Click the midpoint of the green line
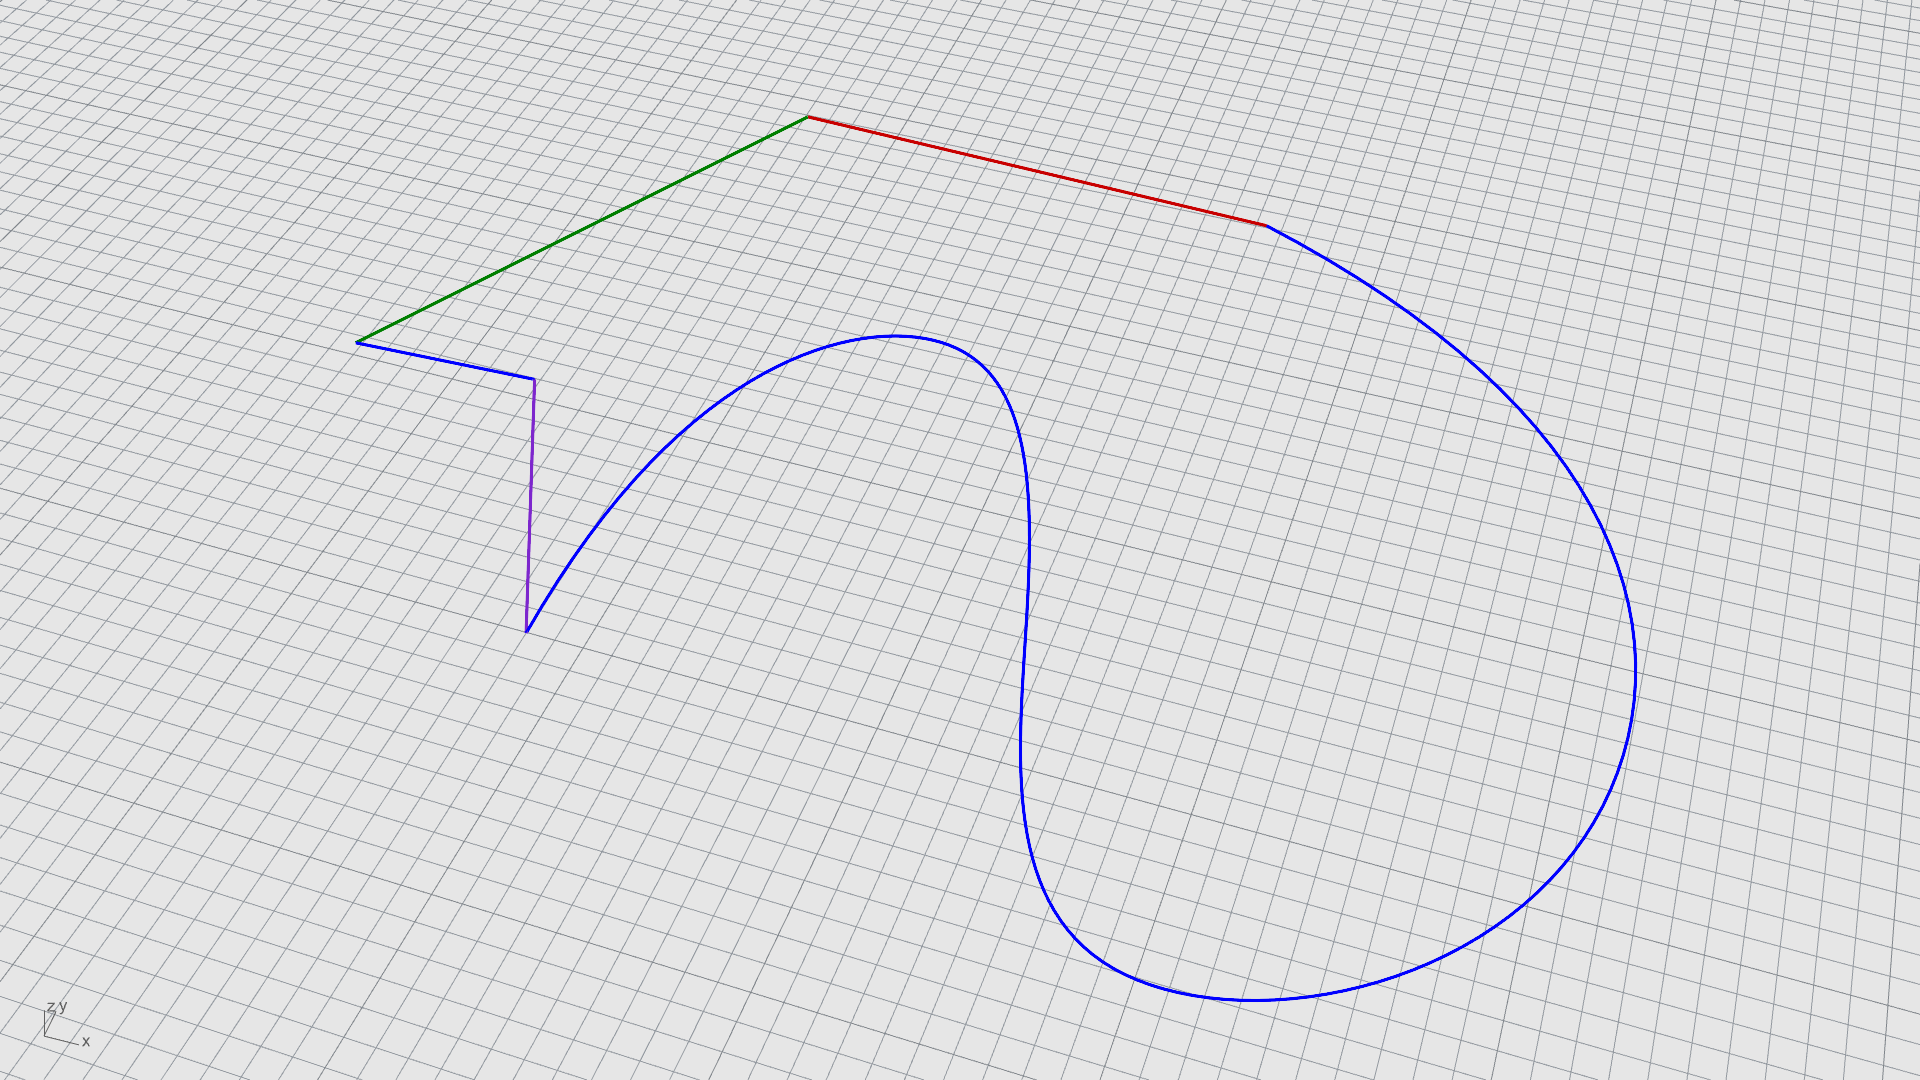1920x1080 pixels. coord(582,230)
